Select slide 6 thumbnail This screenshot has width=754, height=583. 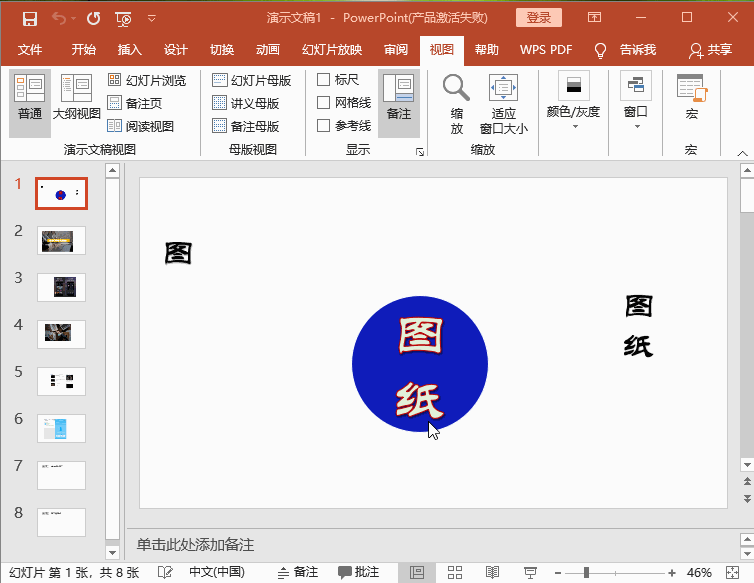(x=61, y=428)
